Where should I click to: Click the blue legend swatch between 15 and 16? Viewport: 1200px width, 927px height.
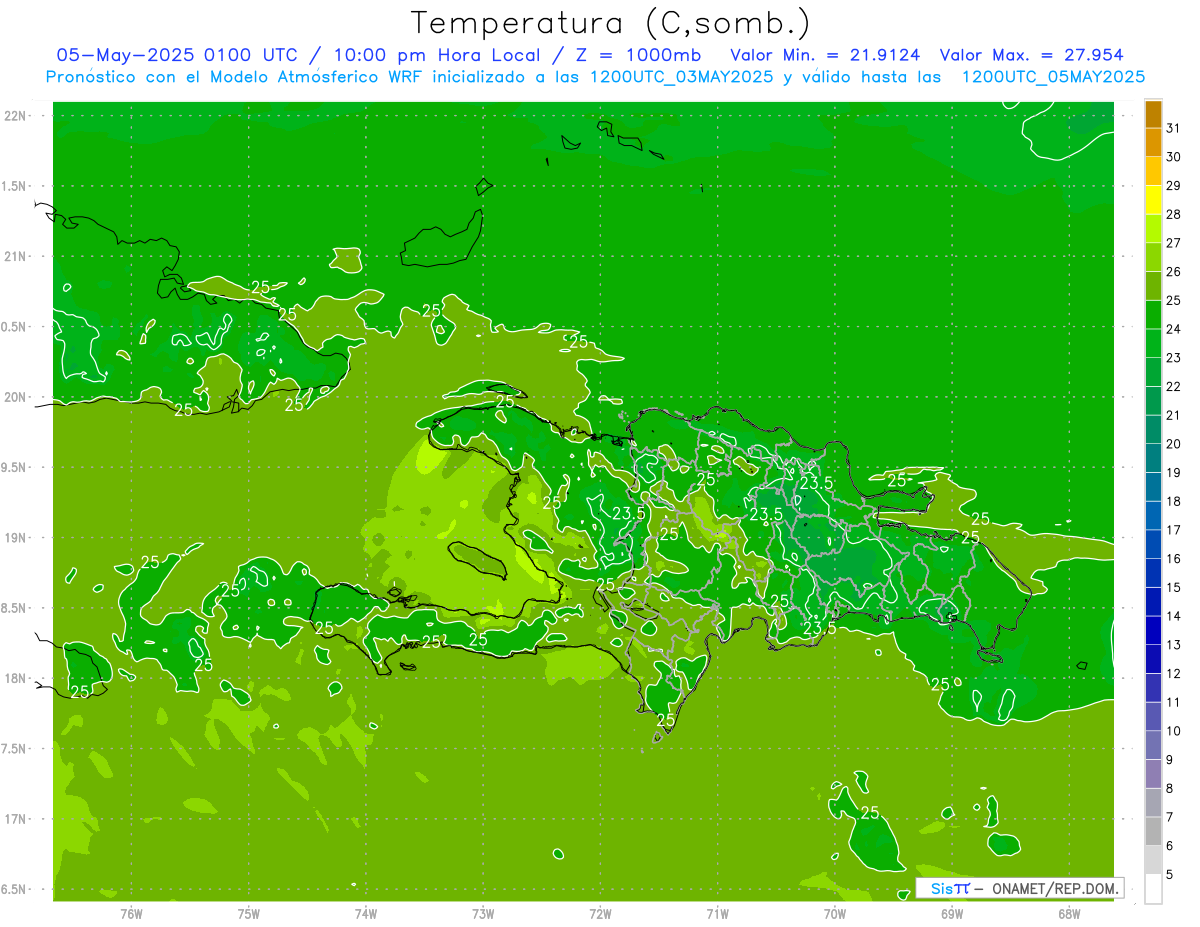1153,573
